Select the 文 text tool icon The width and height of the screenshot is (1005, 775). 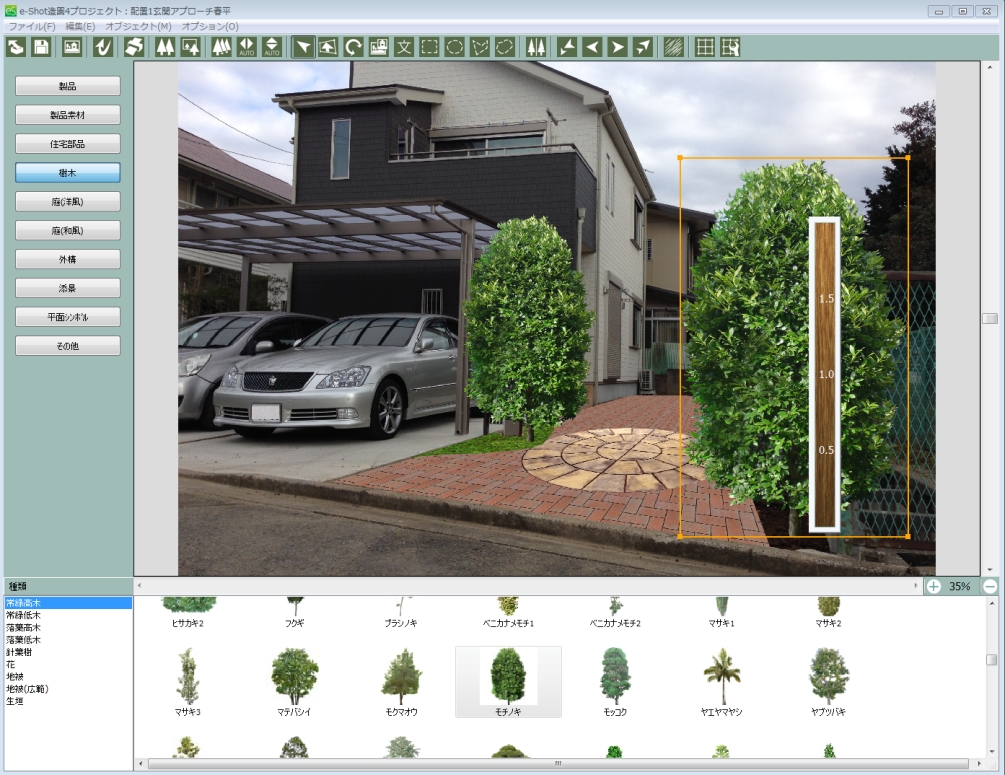[x=404, y=47]
